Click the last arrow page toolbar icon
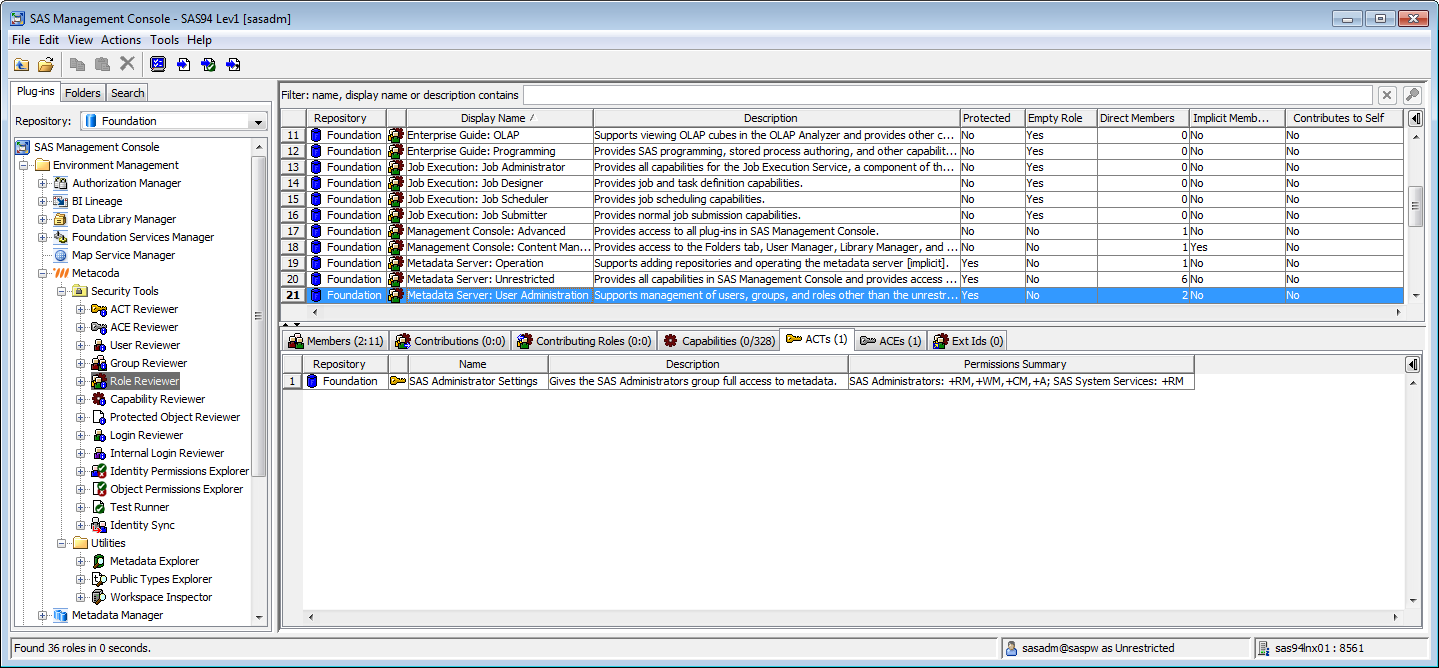The height and width of the screenshot is (668, 1439). (233, 64)
